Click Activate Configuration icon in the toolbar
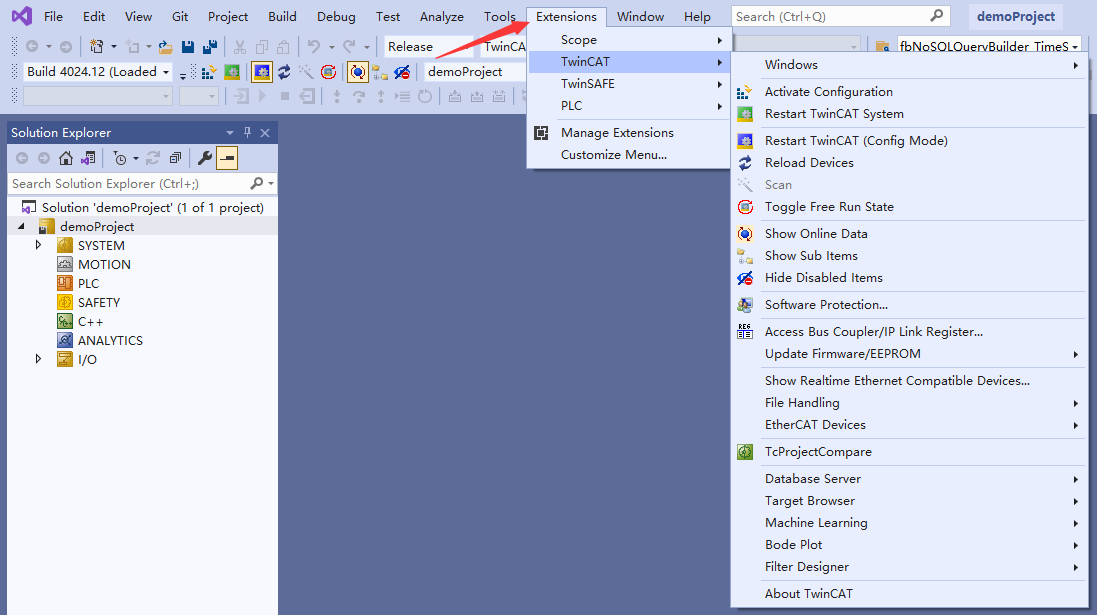The height and width of the screenshot is (615, 1097). (x=209, y=72)
